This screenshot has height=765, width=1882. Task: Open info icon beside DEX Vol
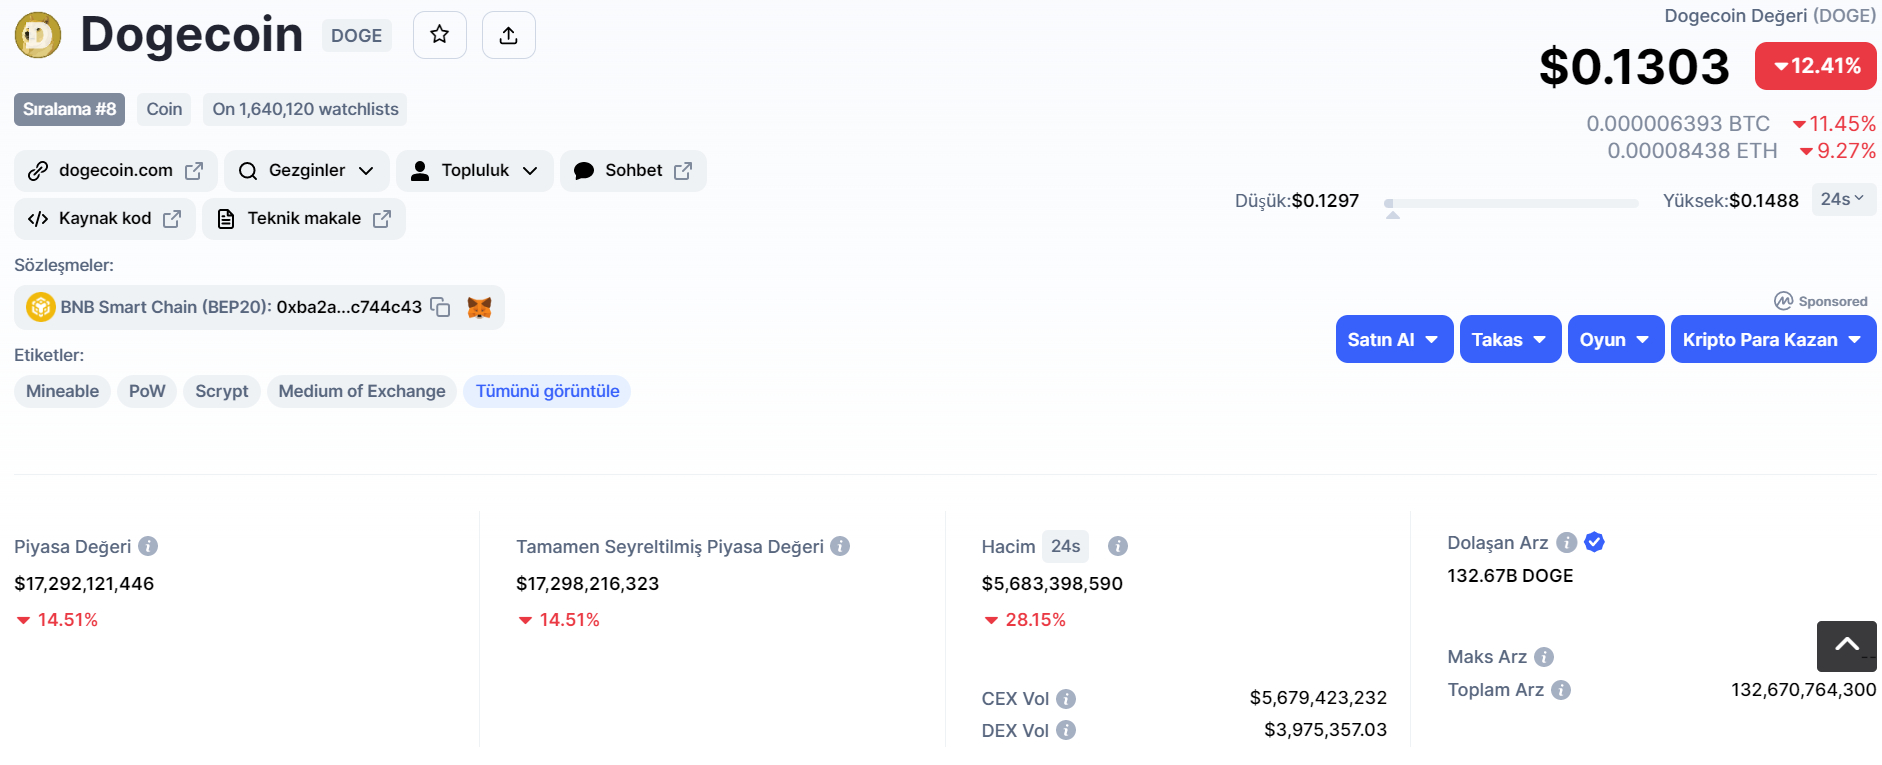point(1066,730)
